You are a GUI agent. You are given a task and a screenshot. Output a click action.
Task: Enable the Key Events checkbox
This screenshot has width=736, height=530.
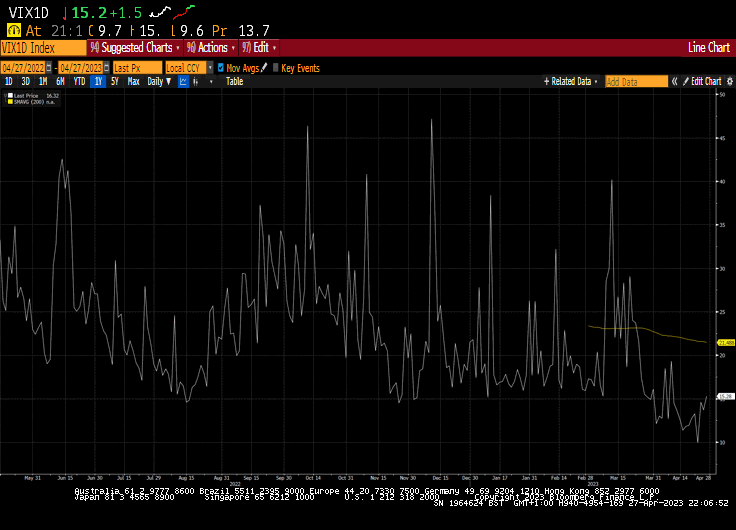click(x=276, y=68)
